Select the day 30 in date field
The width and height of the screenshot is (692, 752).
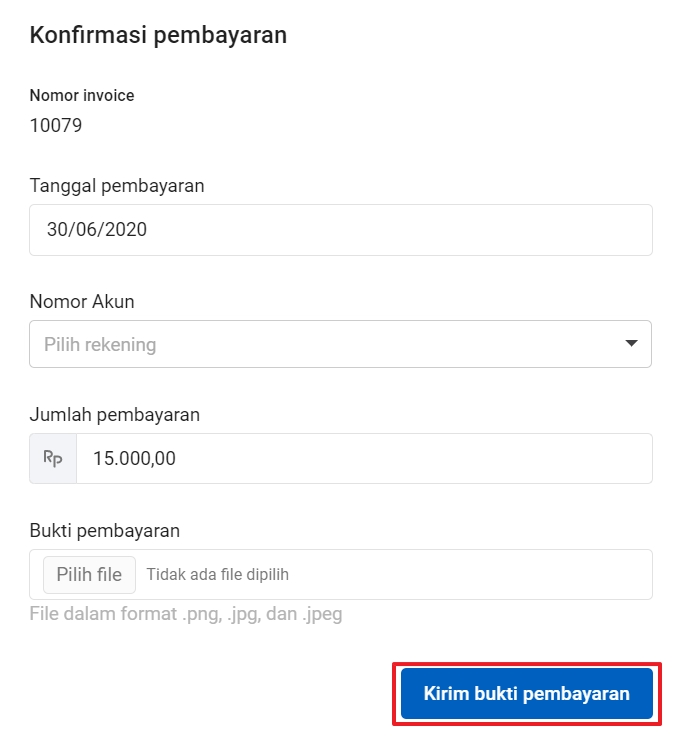(x=56, y=230)
